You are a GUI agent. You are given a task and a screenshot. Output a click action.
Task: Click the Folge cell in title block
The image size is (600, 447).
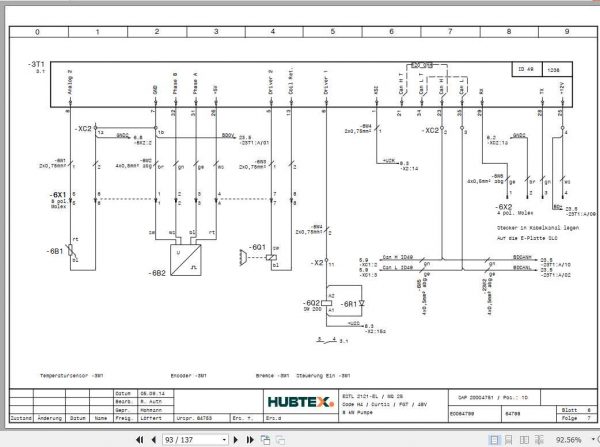576,418
